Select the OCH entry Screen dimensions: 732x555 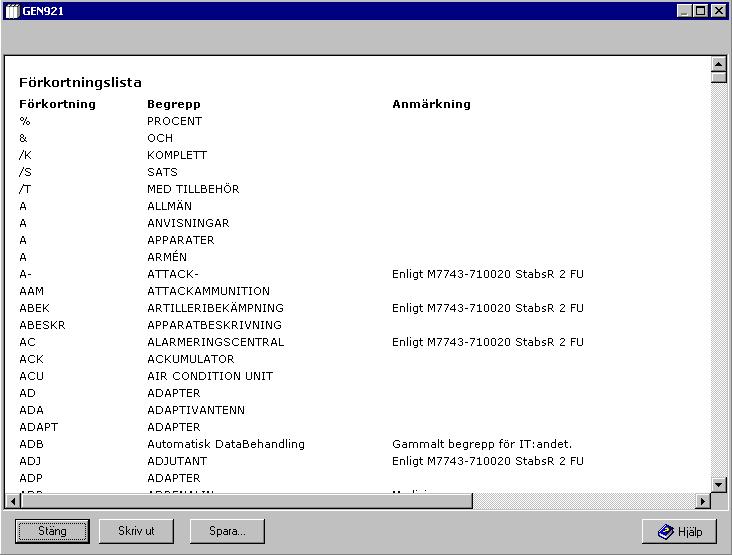tap(160, 138)
